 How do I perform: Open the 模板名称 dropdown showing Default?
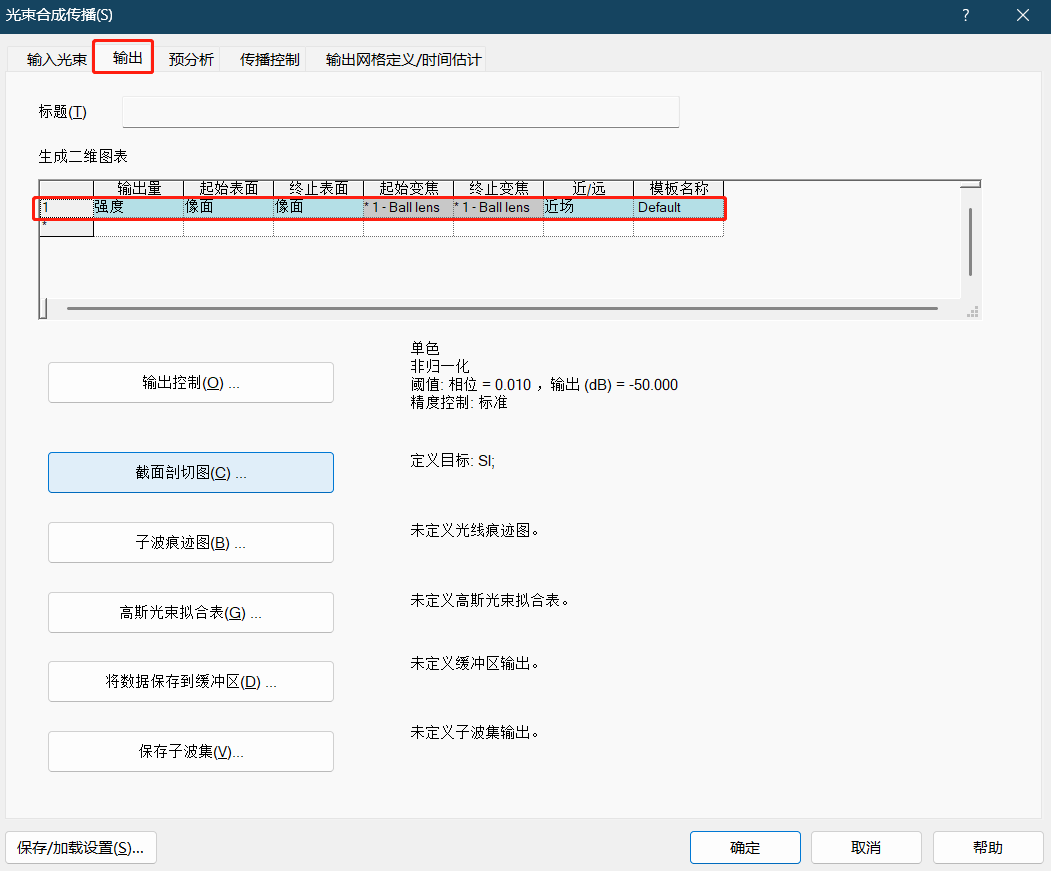[678, 207]
